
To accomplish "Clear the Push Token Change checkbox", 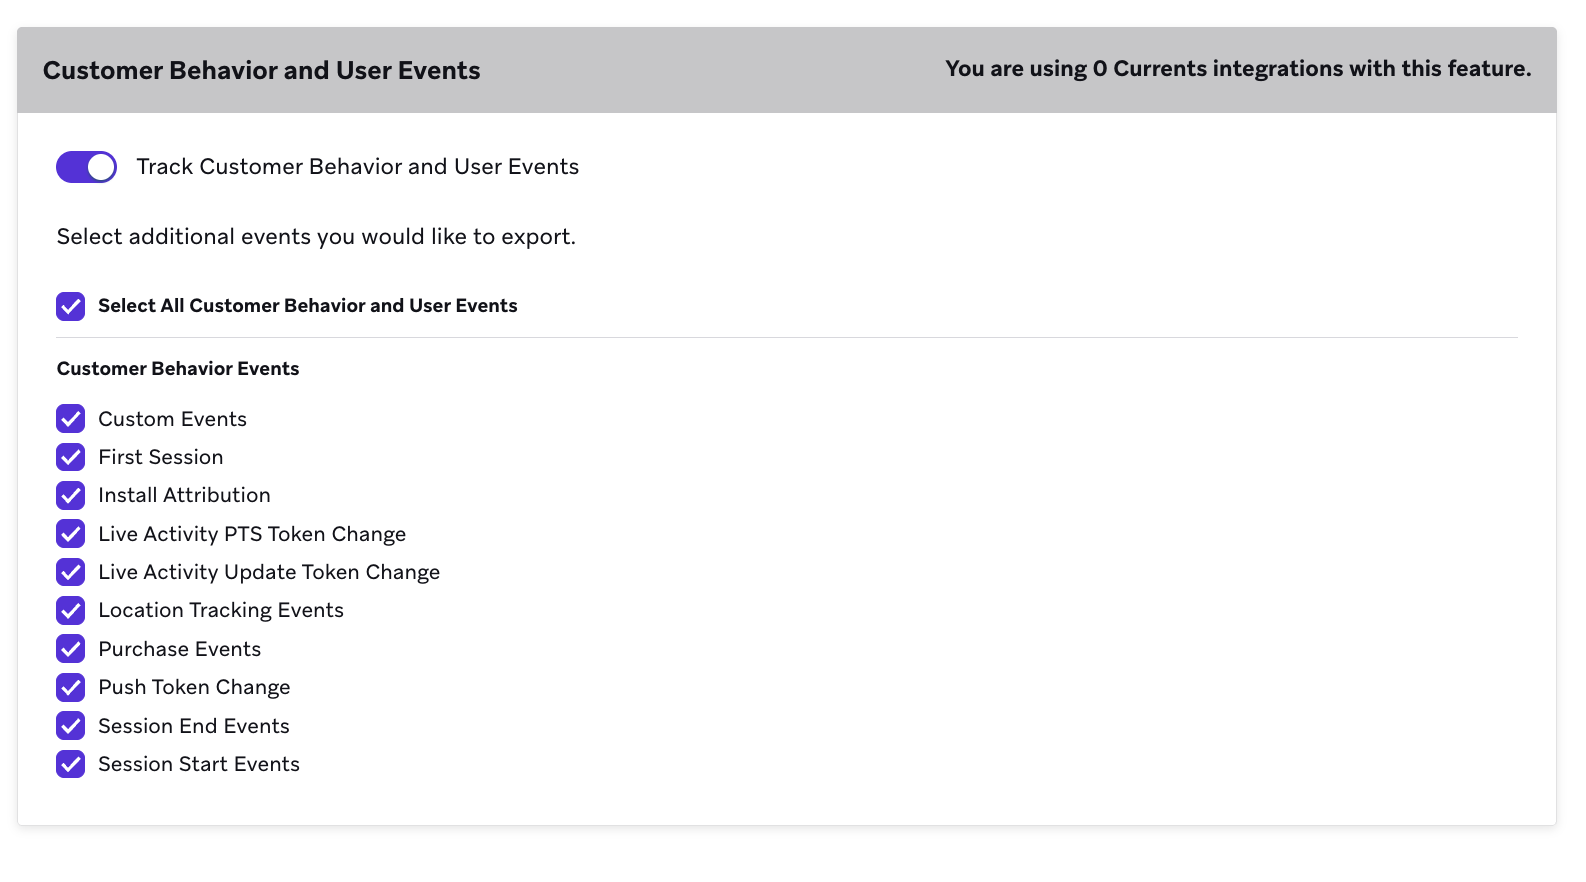I will (71, 687).
